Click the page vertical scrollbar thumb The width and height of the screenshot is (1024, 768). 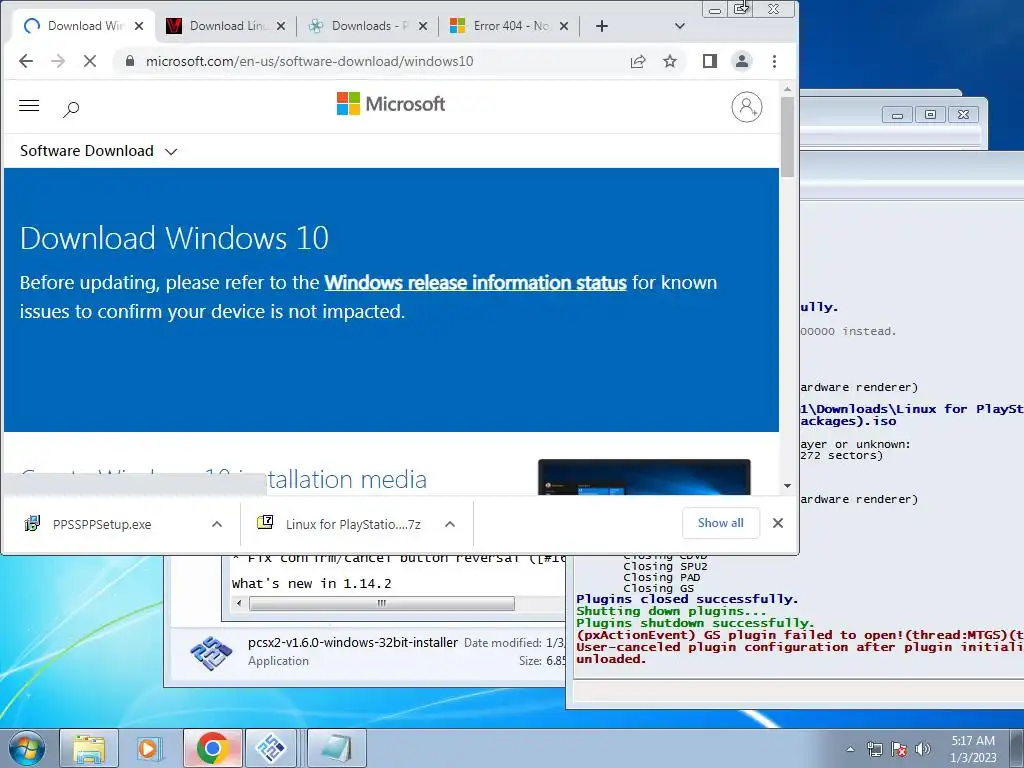(787, 136)
